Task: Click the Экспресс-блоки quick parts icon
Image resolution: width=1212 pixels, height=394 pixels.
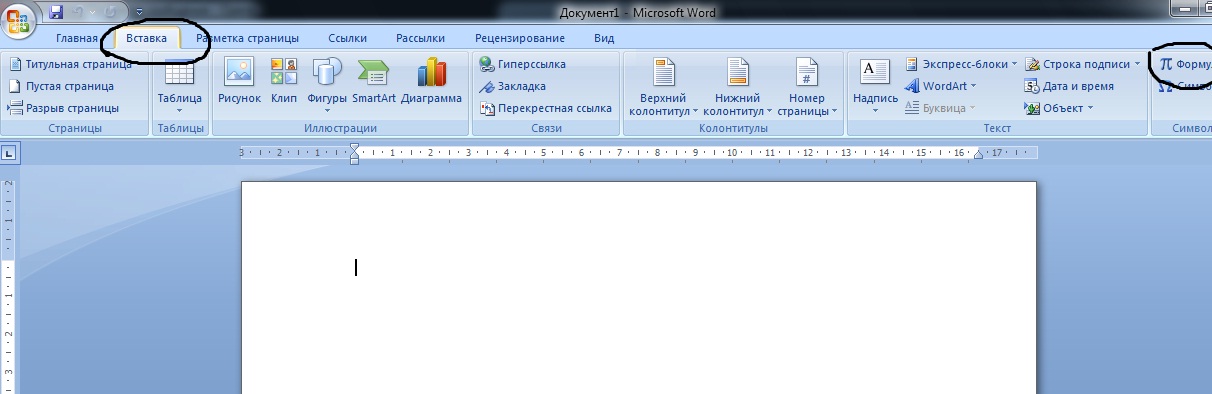Action: tap(912, 64)
